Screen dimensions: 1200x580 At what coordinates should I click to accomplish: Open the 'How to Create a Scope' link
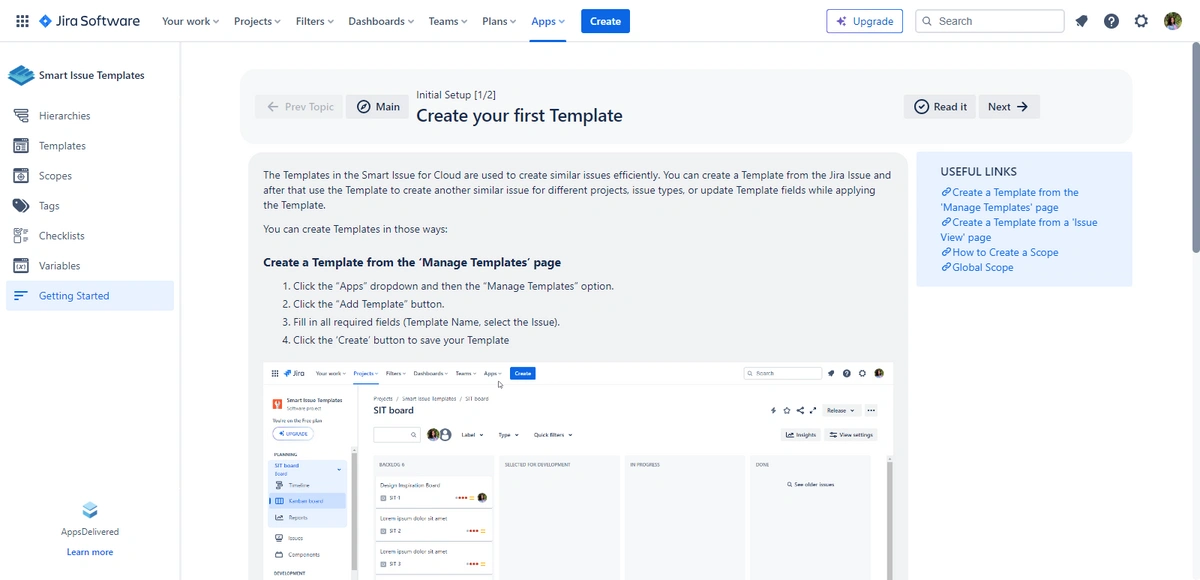(1005, 253)
